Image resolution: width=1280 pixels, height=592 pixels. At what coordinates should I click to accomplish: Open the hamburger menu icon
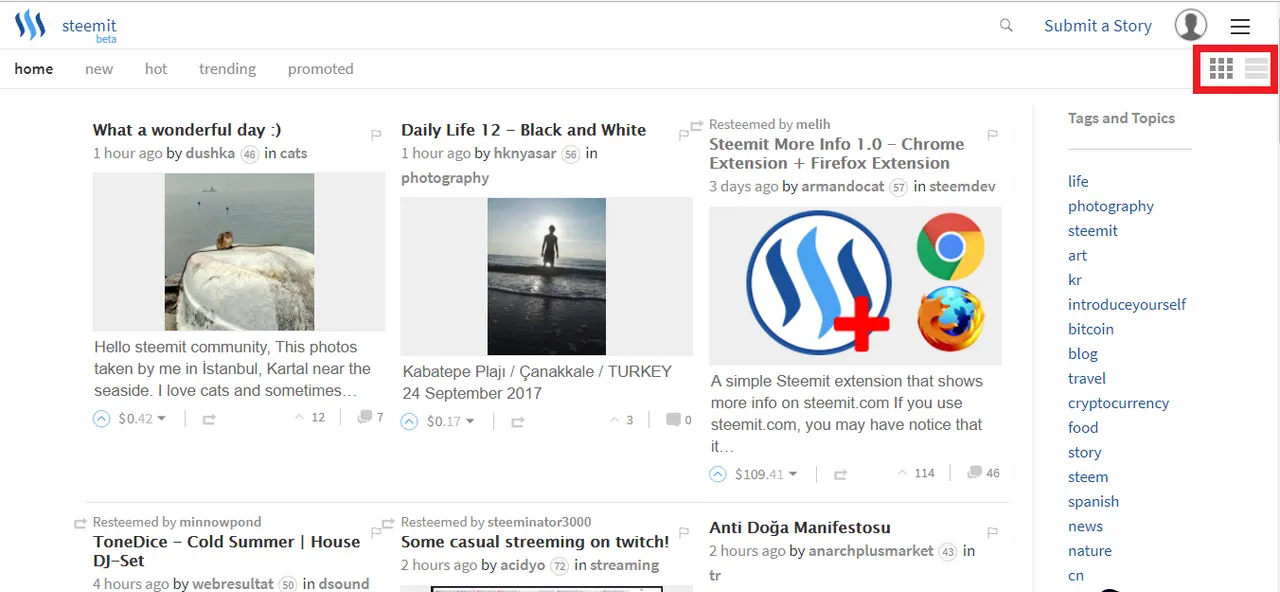1240,27
